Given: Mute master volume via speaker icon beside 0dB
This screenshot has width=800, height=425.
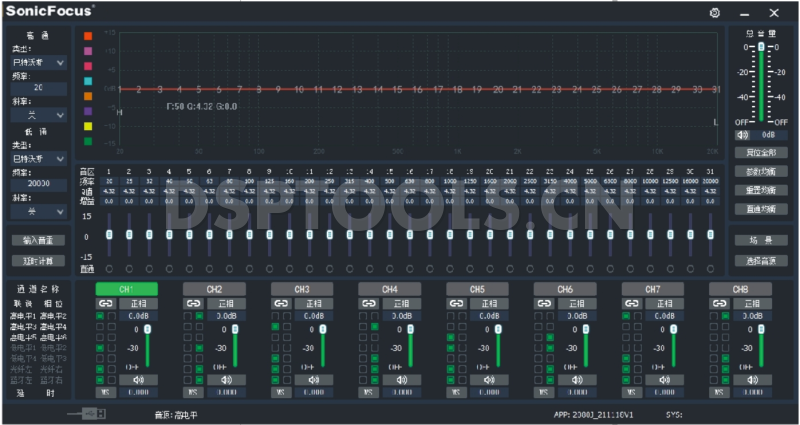Looking at the screenshot, I should pos(742,135).
